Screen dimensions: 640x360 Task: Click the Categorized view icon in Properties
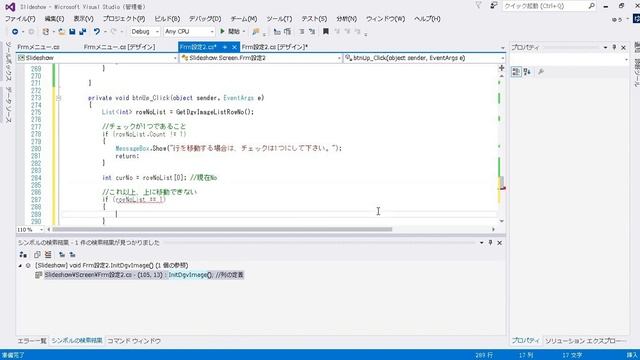pyautogui.click(x=516, y=72)
